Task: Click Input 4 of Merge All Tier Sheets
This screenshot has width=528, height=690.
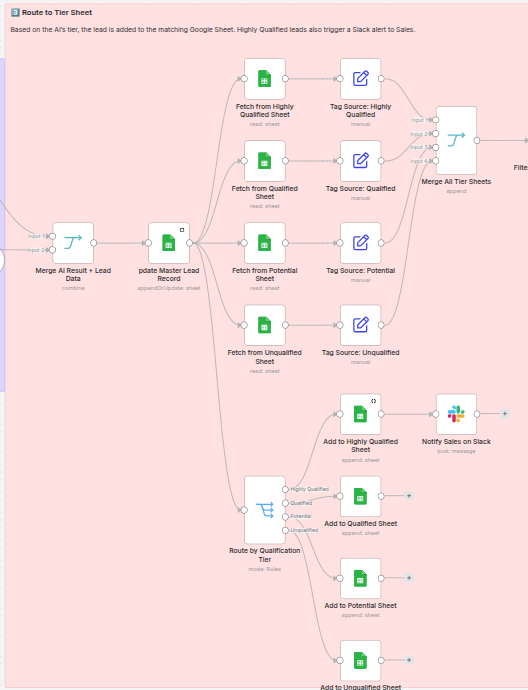Action: [436, 161]
